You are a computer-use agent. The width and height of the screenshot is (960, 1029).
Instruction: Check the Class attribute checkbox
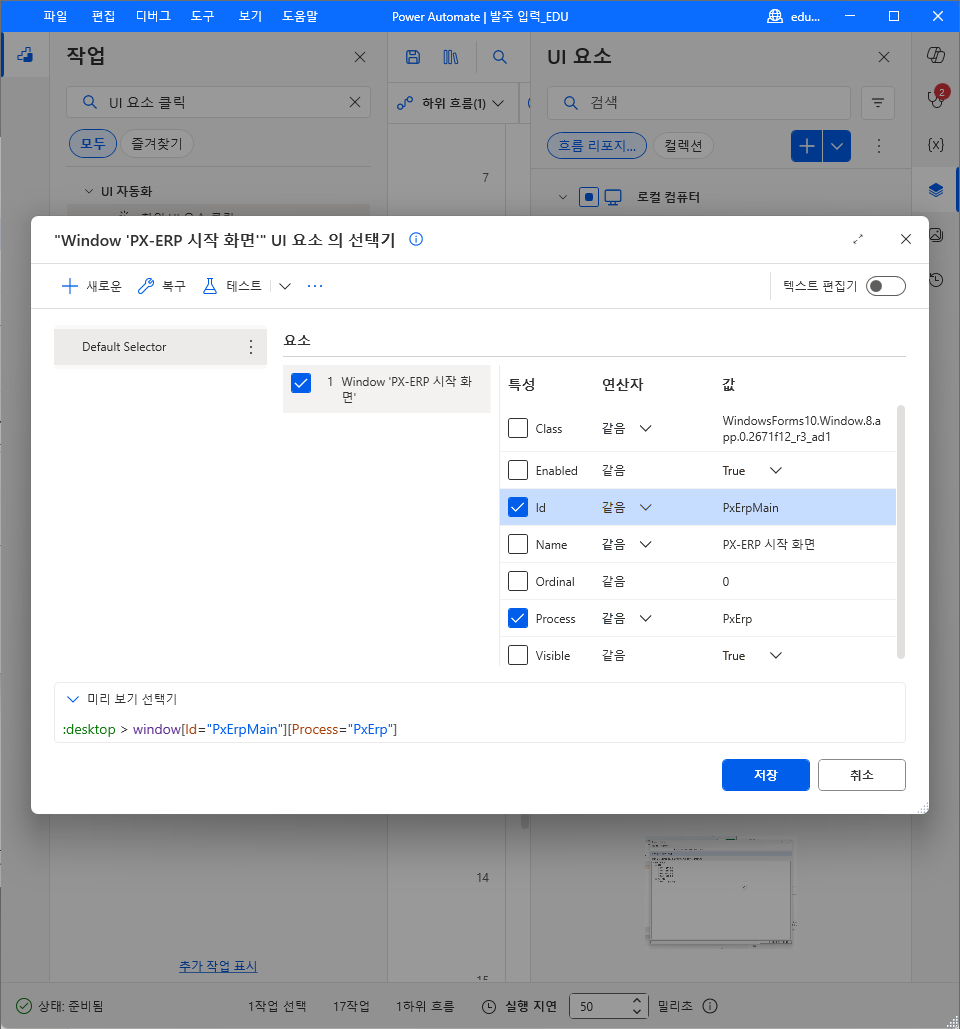(x=518, y=428)
